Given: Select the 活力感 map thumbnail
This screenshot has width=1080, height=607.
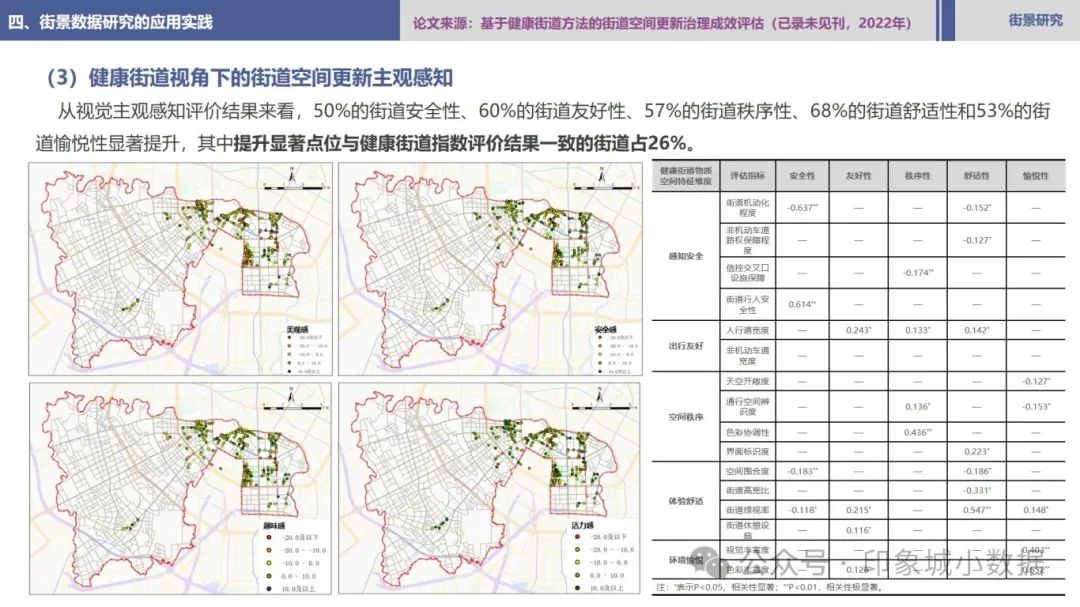Looking at the screenshot, I should 489,488.
